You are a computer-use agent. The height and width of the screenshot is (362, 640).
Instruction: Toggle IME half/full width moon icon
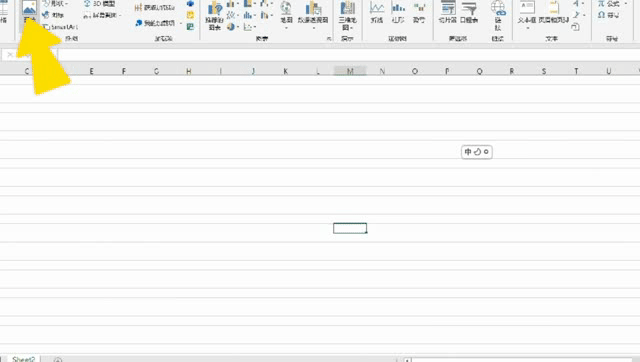[x=477, y=152]
